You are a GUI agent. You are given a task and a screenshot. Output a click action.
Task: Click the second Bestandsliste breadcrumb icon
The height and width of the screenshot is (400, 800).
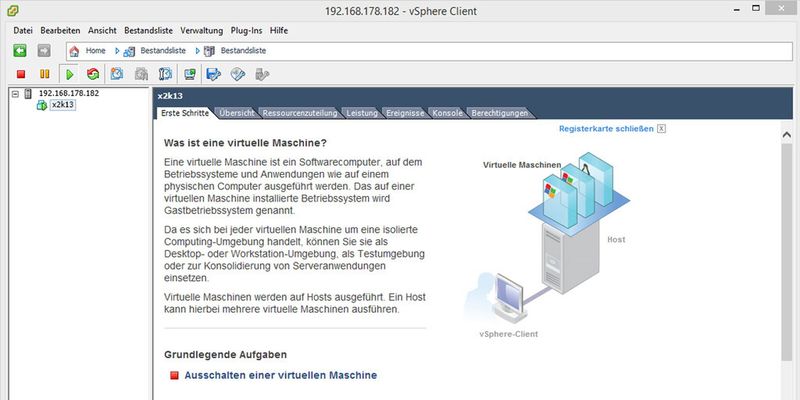209,51
